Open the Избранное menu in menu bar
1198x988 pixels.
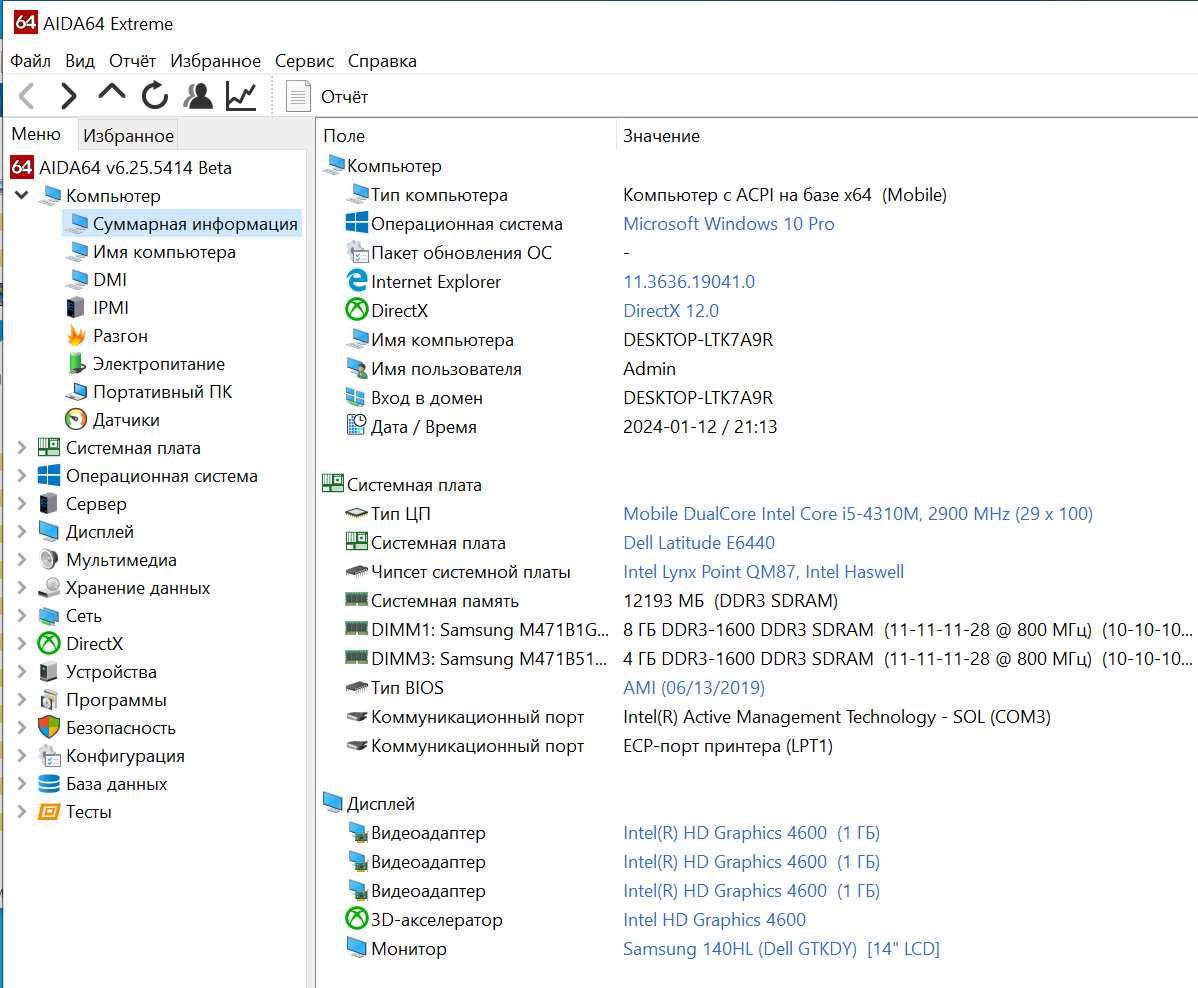coord(215,60)
